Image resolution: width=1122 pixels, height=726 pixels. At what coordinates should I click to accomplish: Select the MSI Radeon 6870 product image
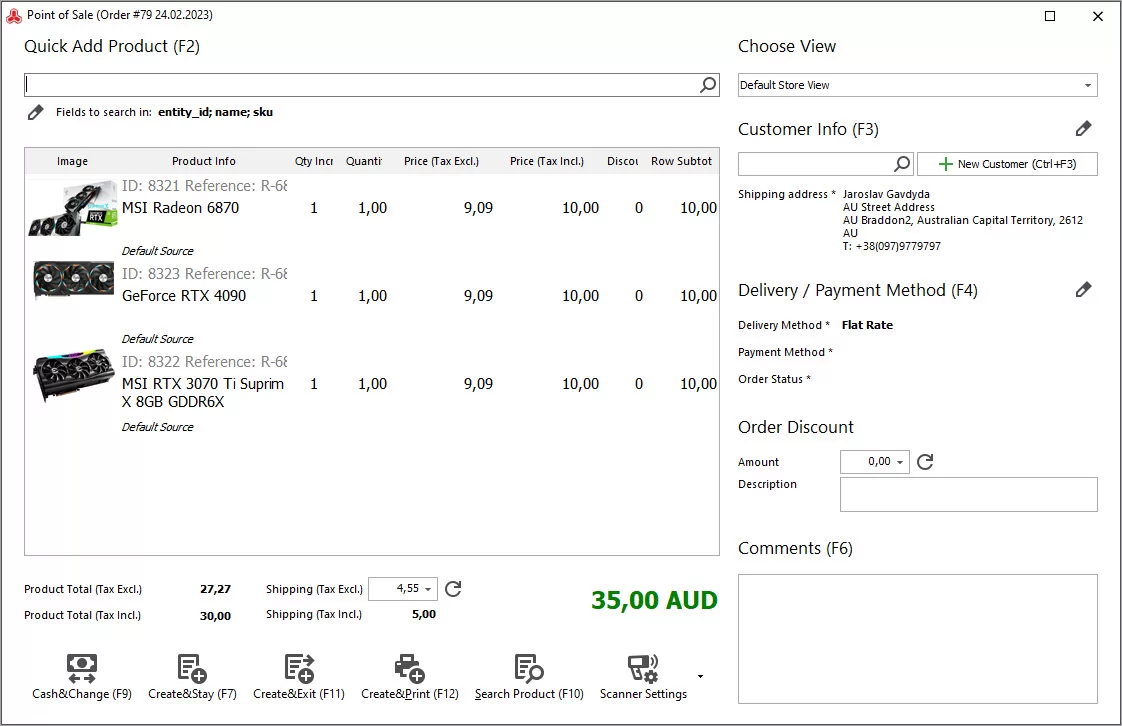click(x=72, y=207)
